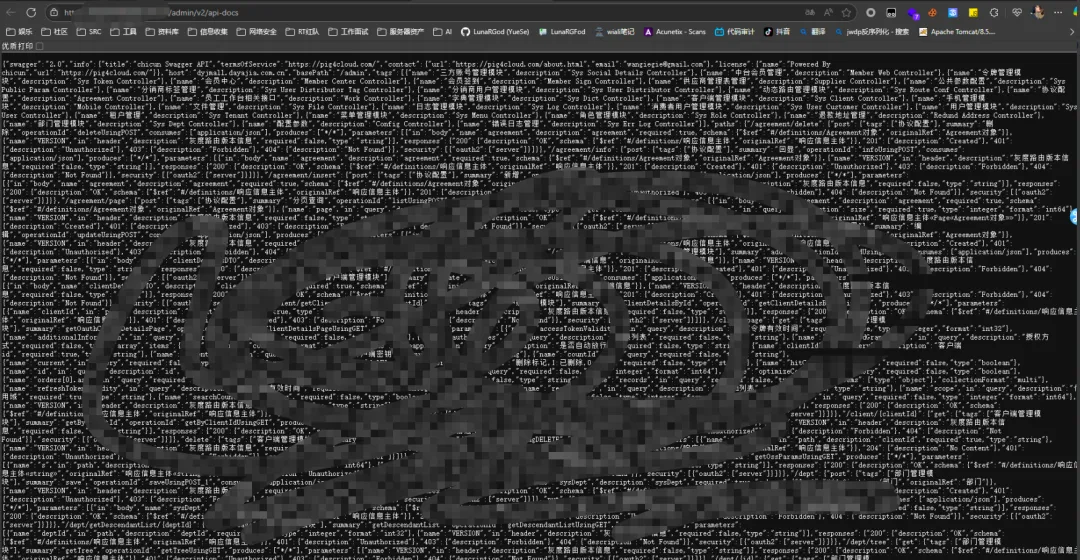Screen dimensions: 1080x560
Task: Open the user profile avatar
Action: tap(1038, 12)
